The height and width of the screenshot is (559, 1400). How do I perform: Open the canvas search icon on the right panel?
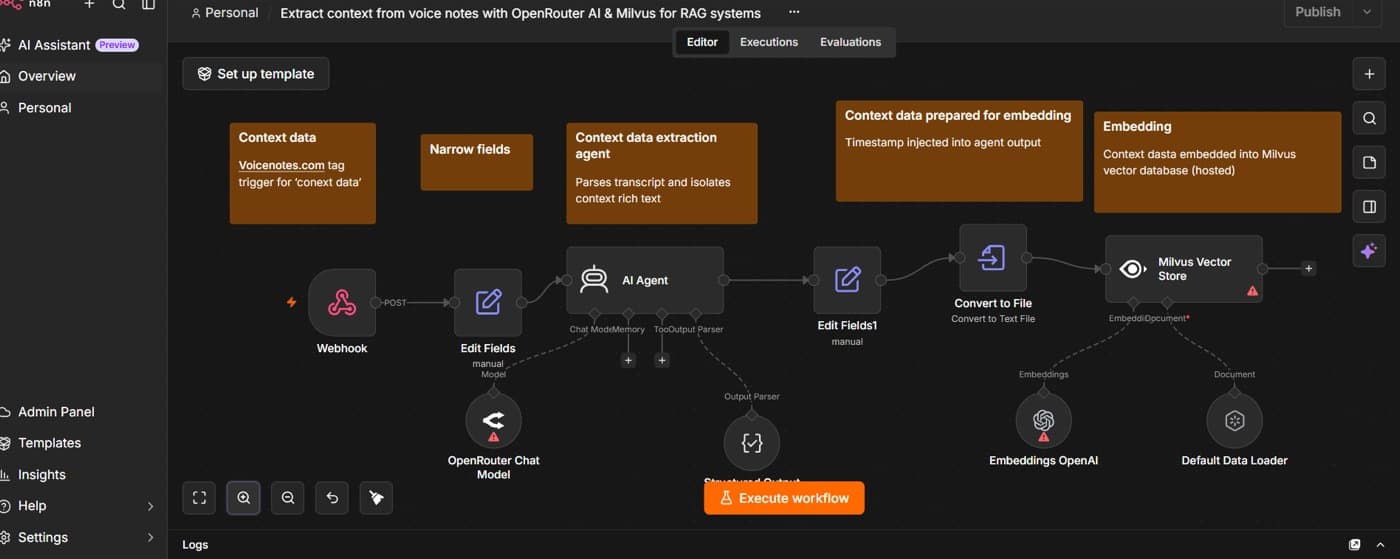pos(1369,118)
